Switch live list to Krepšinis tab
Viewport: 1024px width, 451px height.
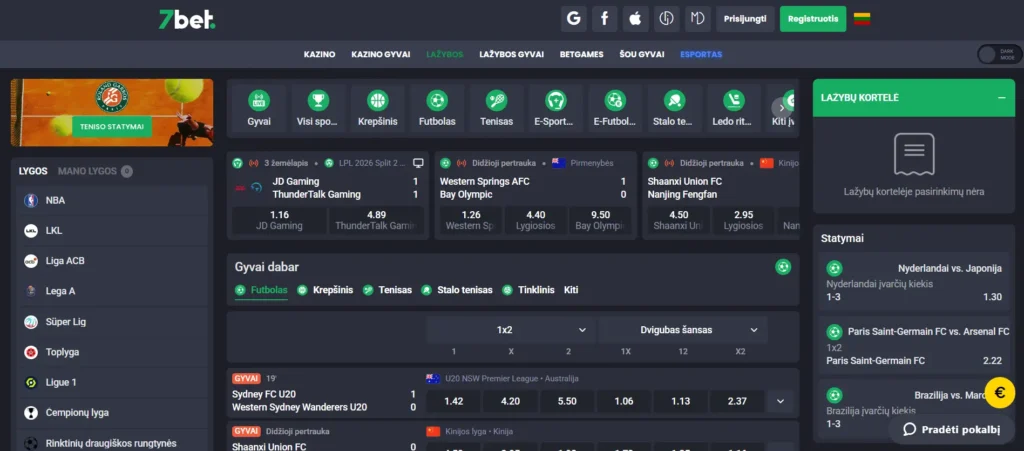click(x=325, y=290)
